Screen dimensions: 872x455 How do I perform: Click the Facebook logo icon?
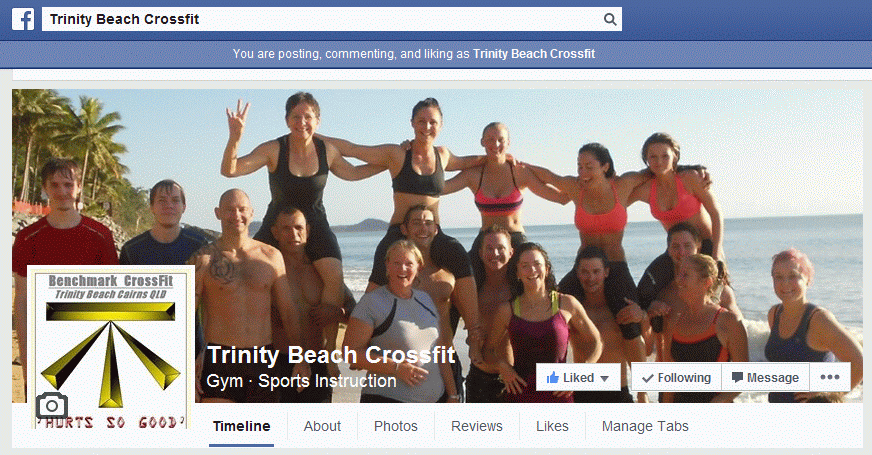(x=23, y=19)
